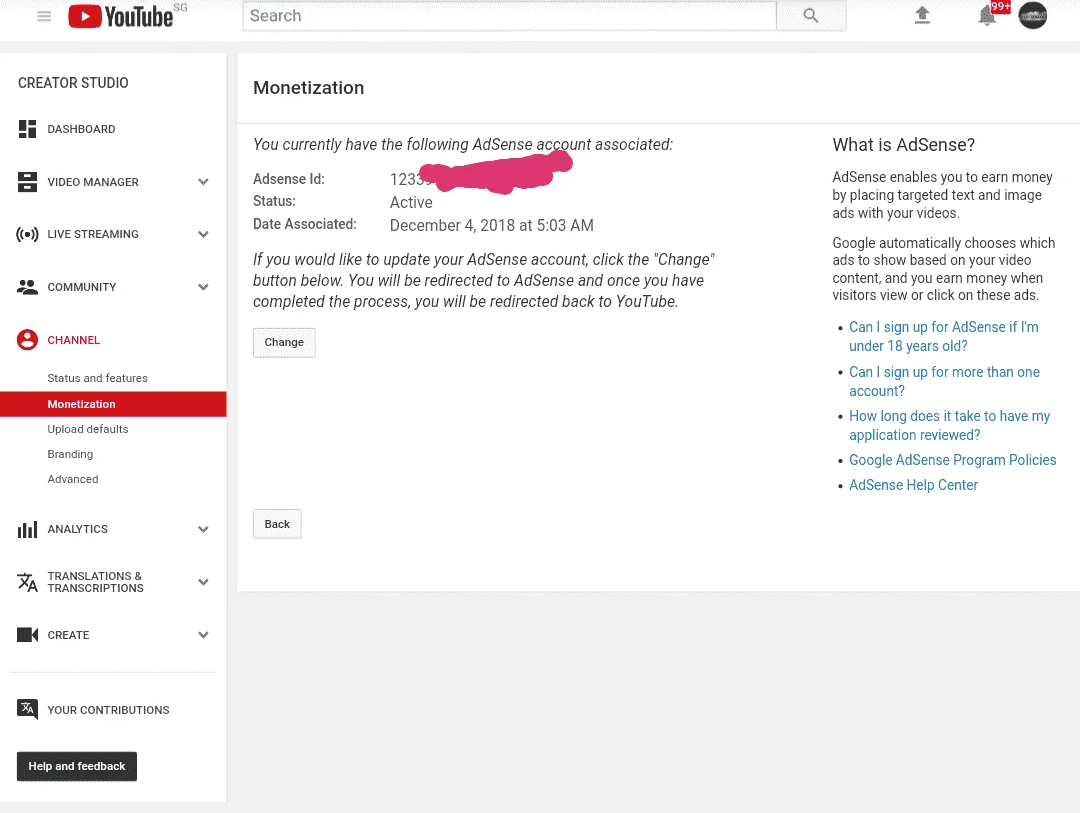1080x813 pixels.
Task: Select the Monetization submenu item
Action: 113,404
